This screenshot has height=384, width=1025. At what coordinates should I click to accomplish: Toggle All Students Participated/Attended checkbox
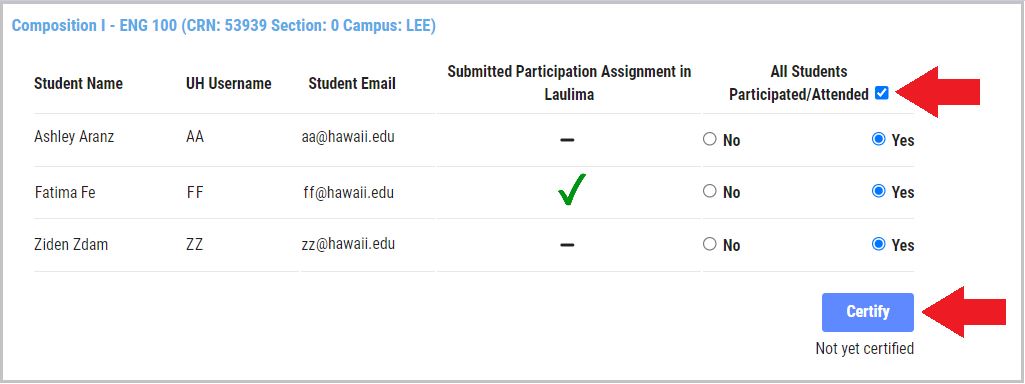(x=881, y=94)
